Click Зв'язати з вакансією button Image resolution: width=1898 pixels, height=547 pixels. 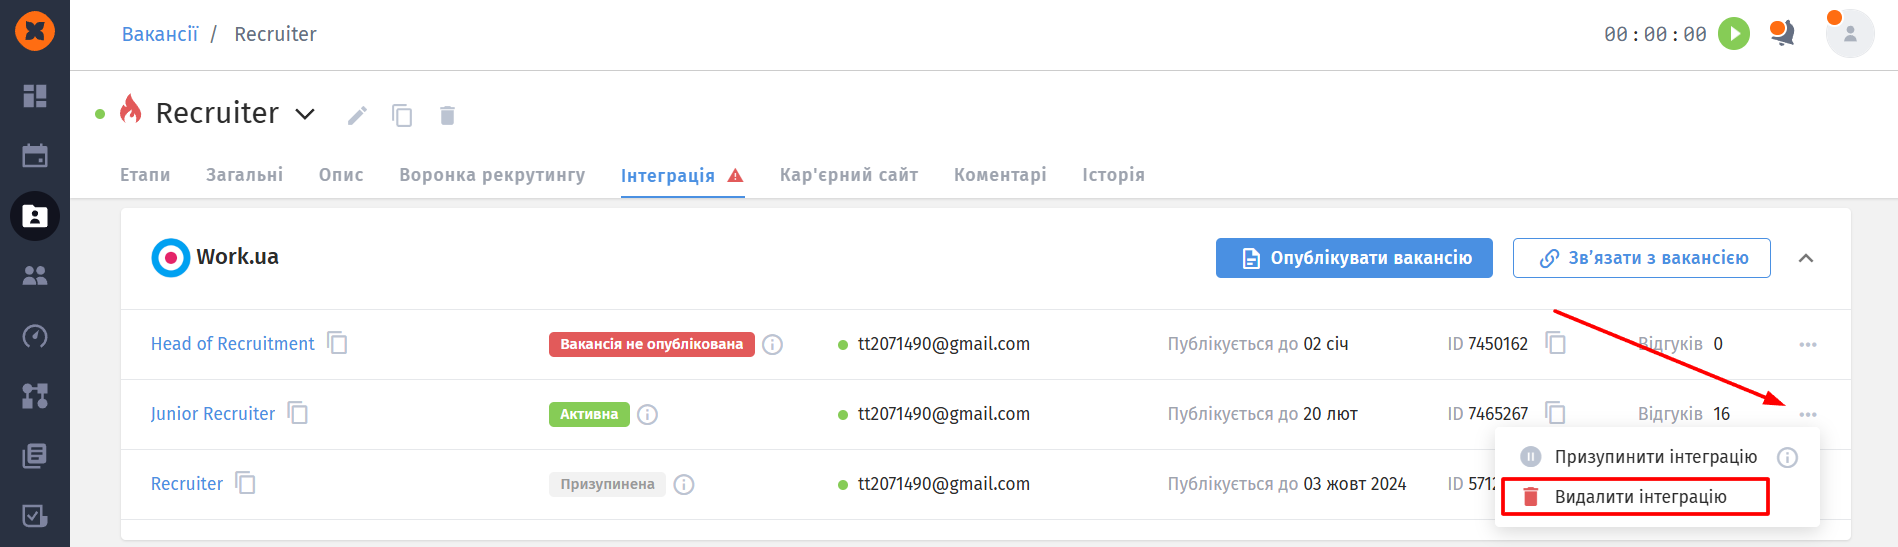click(1642, 258)
